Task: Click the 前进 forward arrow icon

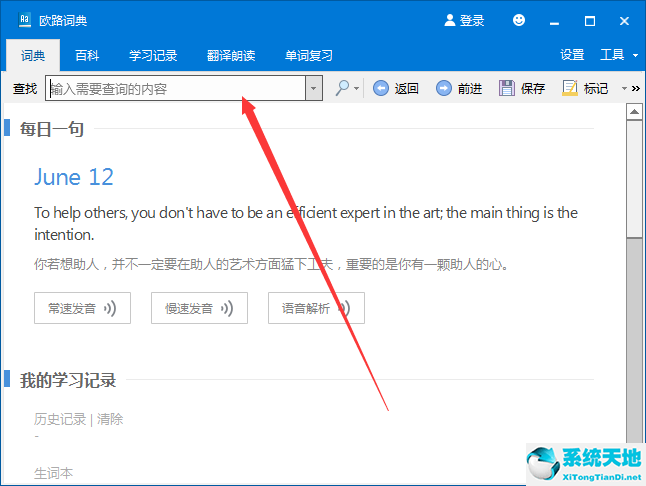Action: tap(444, 88)
